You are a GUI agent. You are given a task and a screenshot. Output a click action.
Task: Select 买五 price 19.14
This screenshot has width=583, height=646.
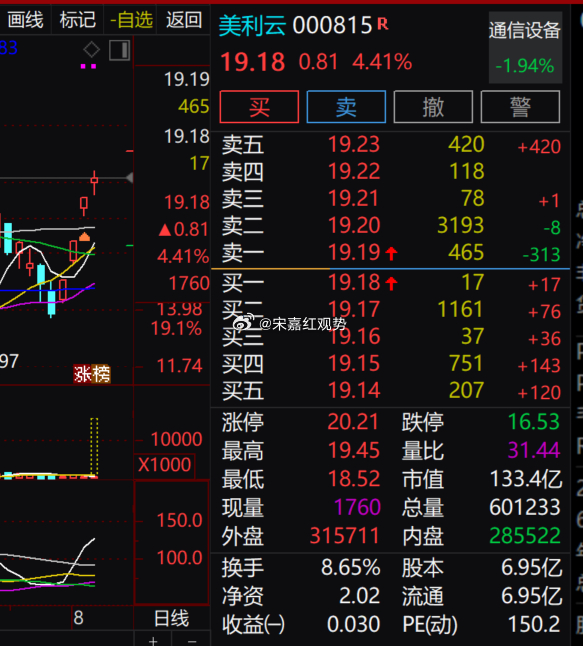[x=354, y=390]
